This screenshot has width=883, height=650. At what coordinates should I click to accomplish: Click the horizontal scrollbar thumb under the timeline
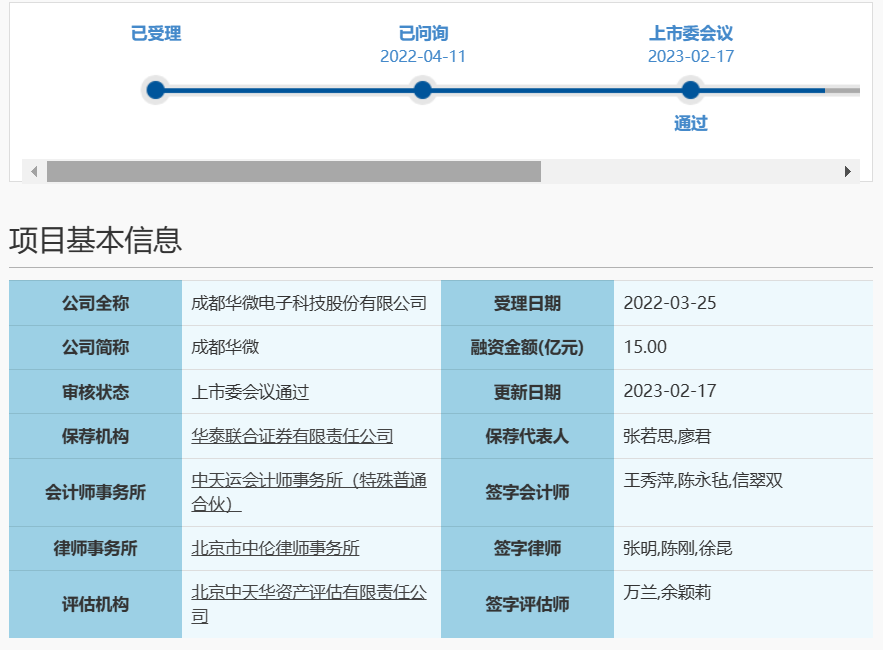293,171
